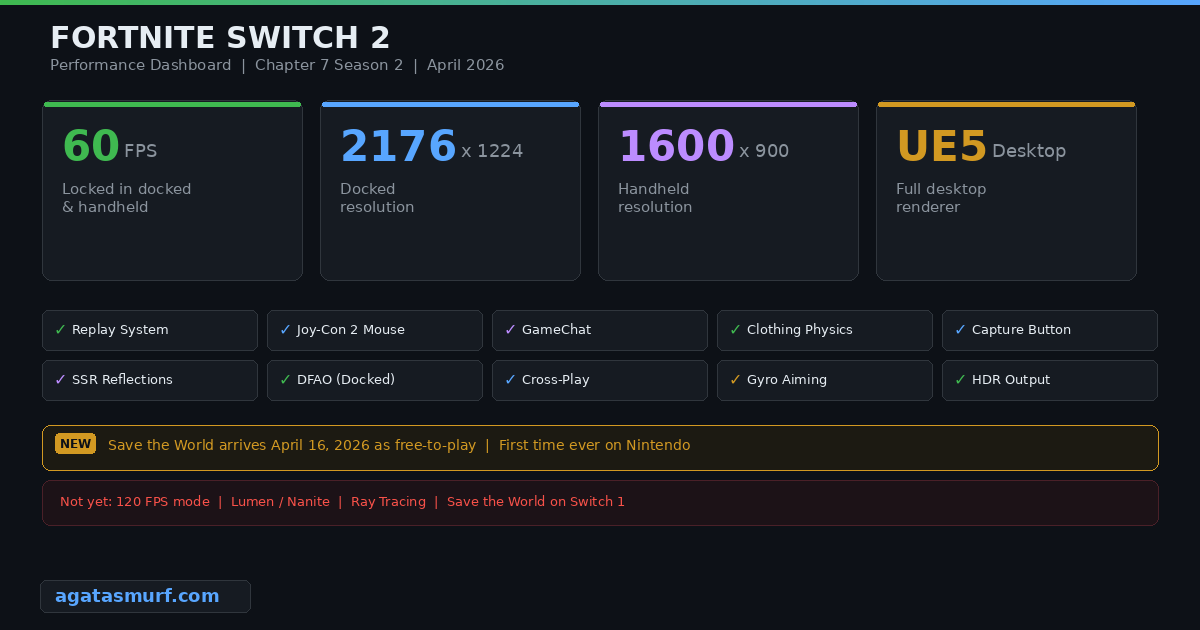This screenshot has height=630, width=1200.
Task: Select the Cross-Play feature chip
Action: click(x=600, y=380)
